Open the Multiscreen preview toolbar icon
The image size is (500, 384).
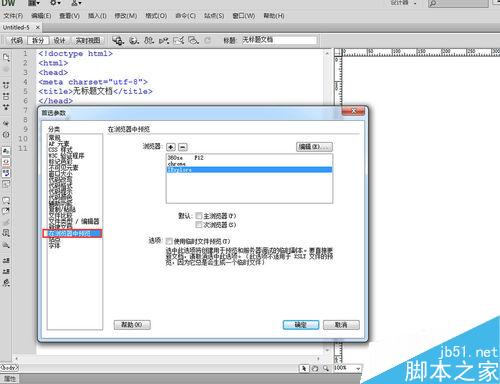tap(118, 41)
